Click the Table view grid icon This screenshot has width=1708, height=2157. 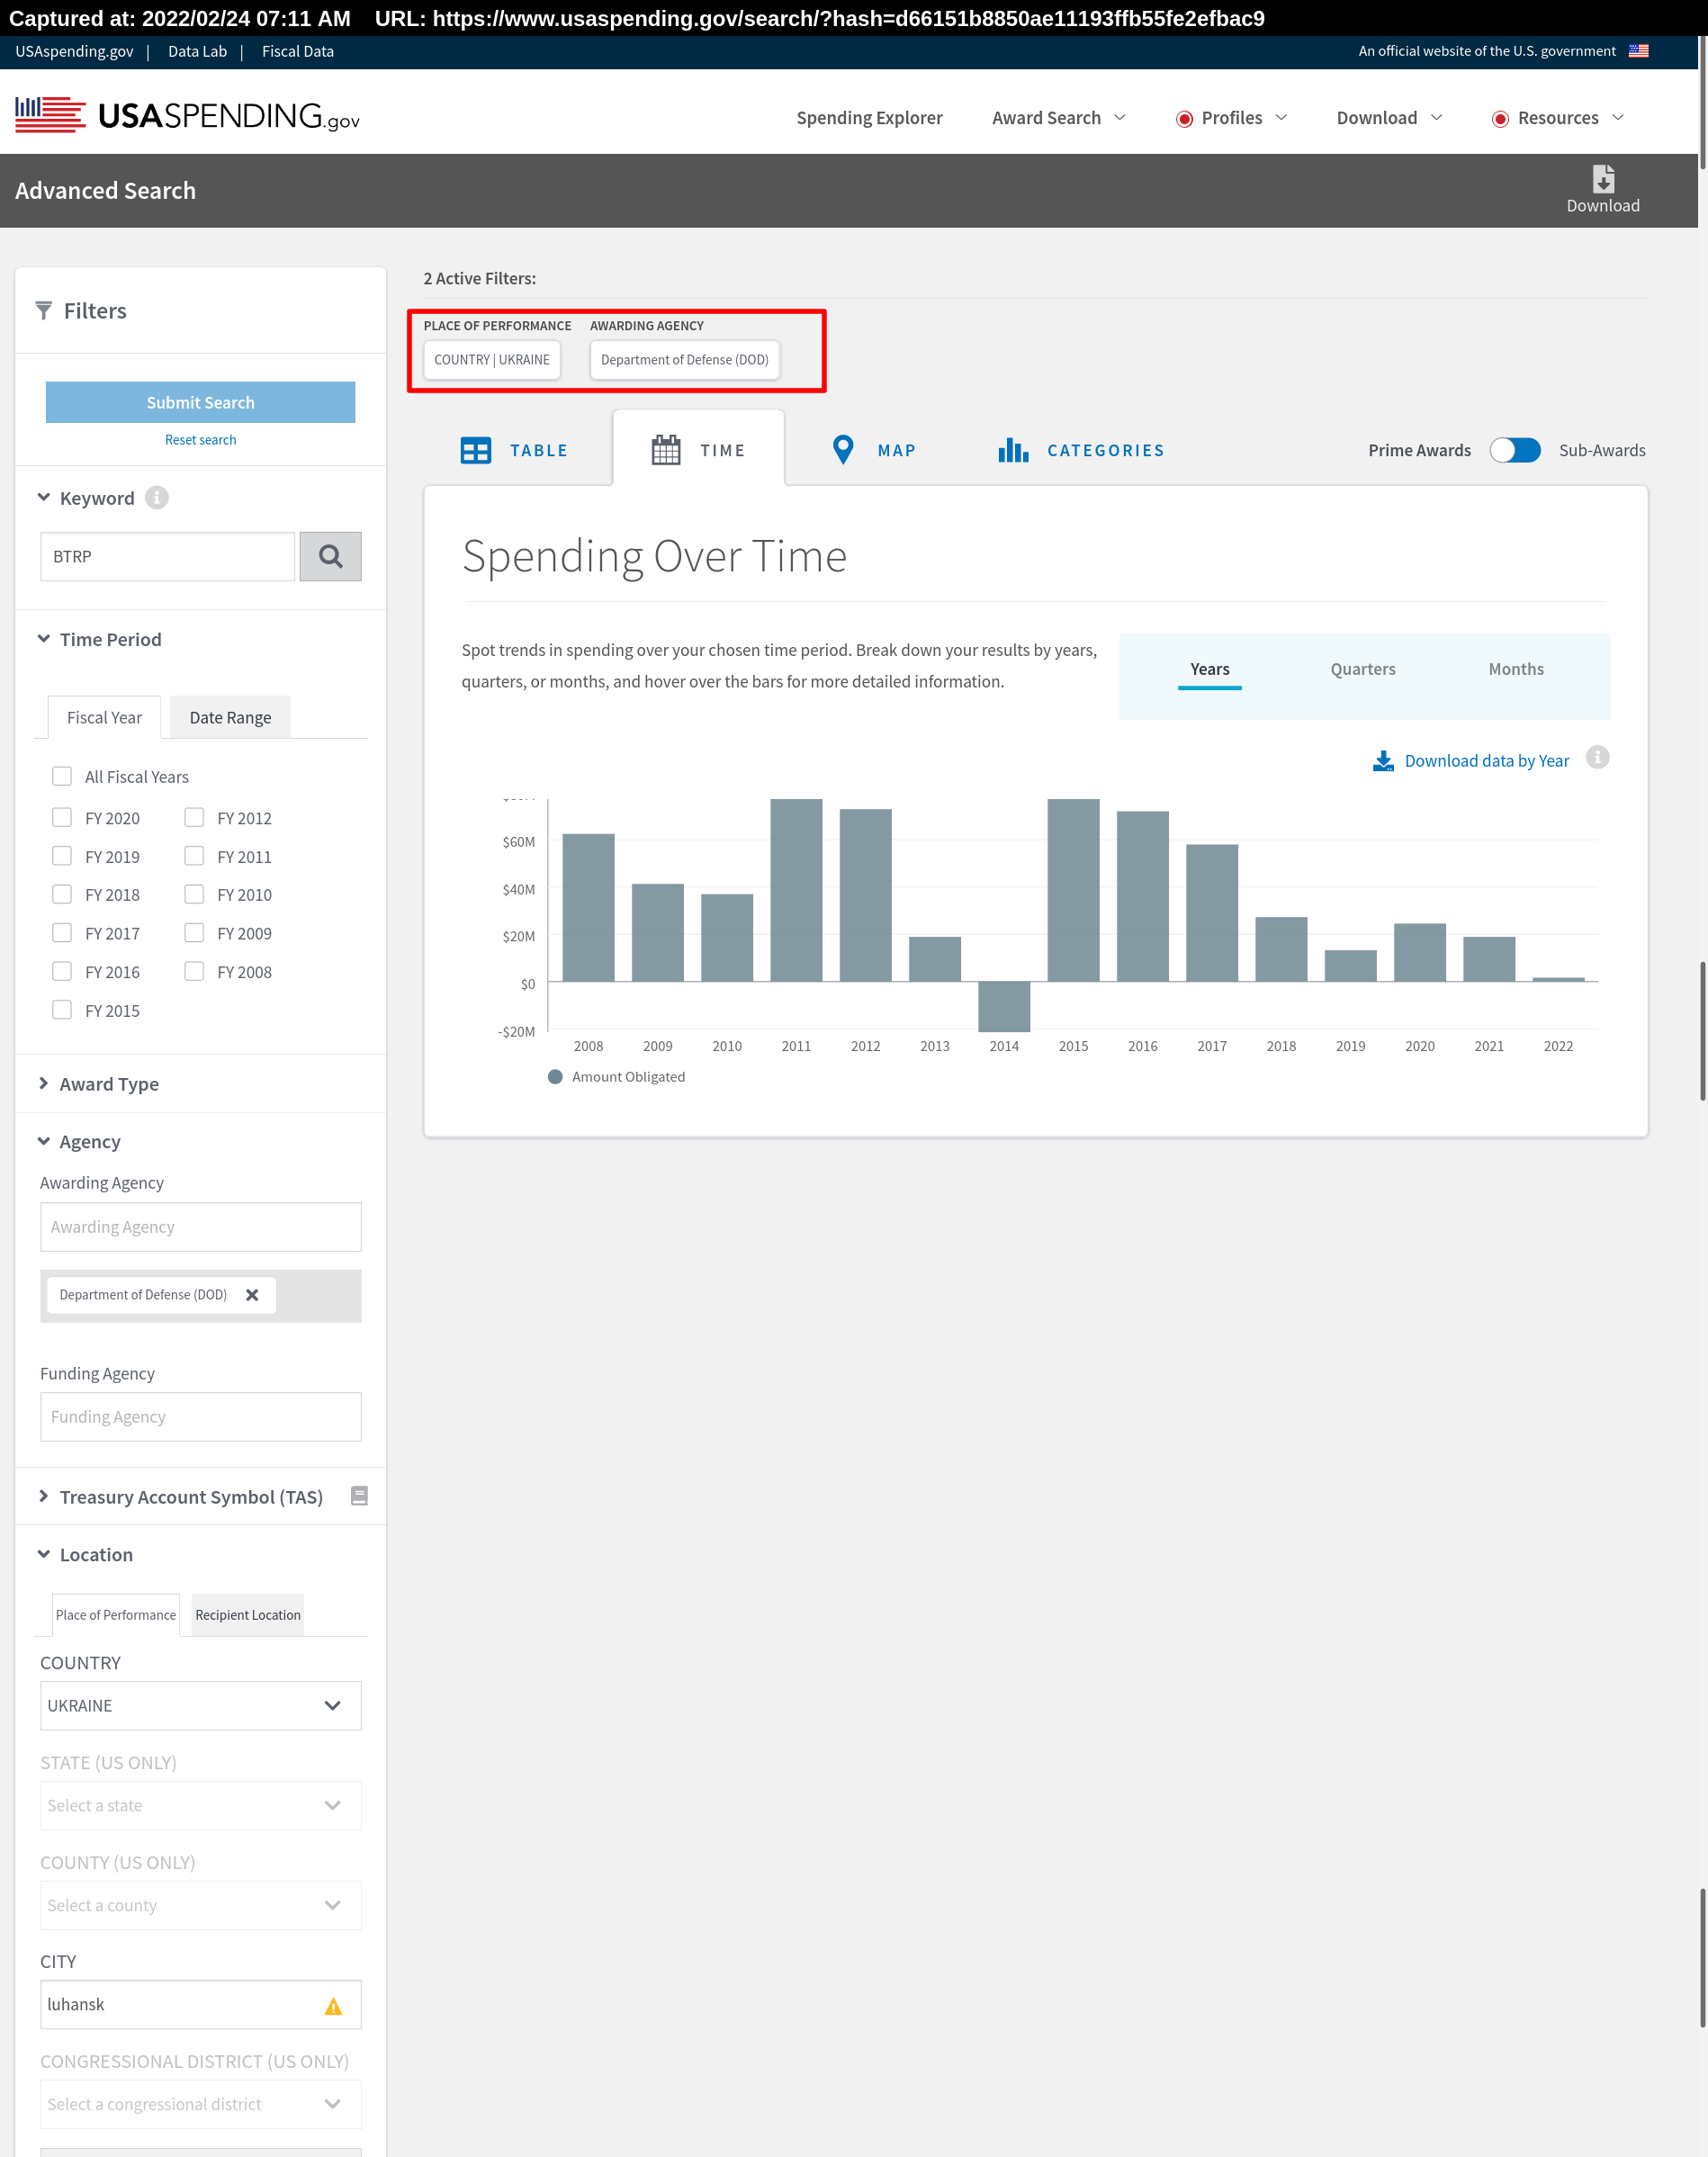click(x=476, y=450)
